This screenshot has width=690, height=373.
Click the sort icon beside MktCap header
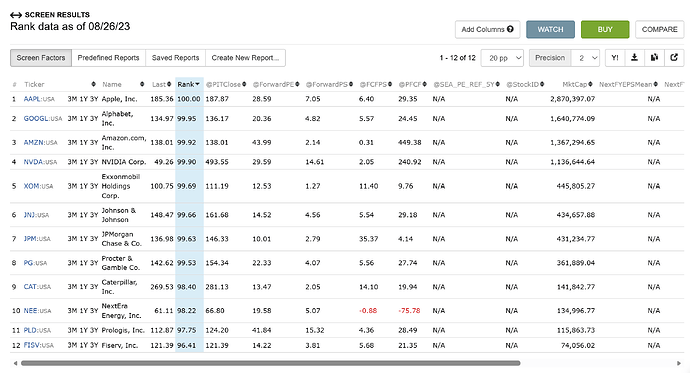click(590, 84)
